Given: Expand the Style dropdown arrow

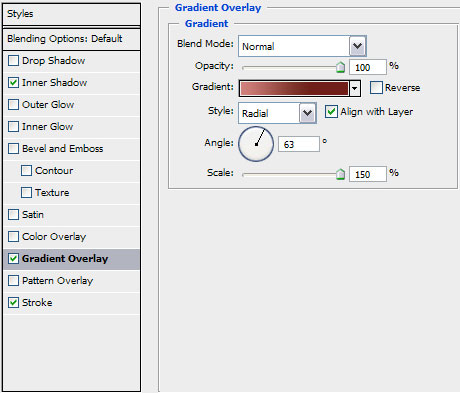Looking at the screenshot, I should pyautogui.click(x=307, y=113).
